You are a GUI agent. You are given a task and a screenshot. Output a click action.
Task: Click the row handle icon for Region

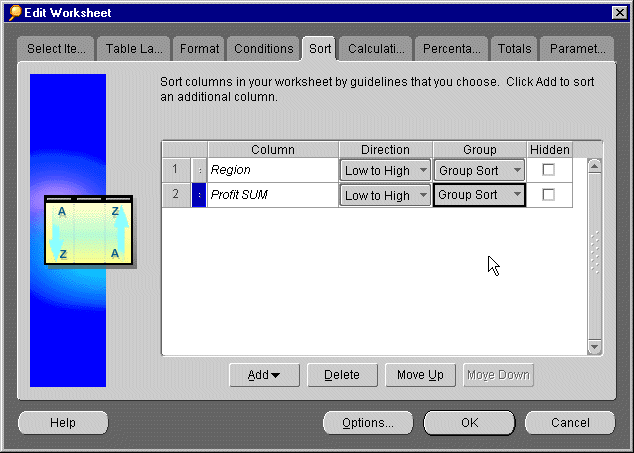pos(199,170)
